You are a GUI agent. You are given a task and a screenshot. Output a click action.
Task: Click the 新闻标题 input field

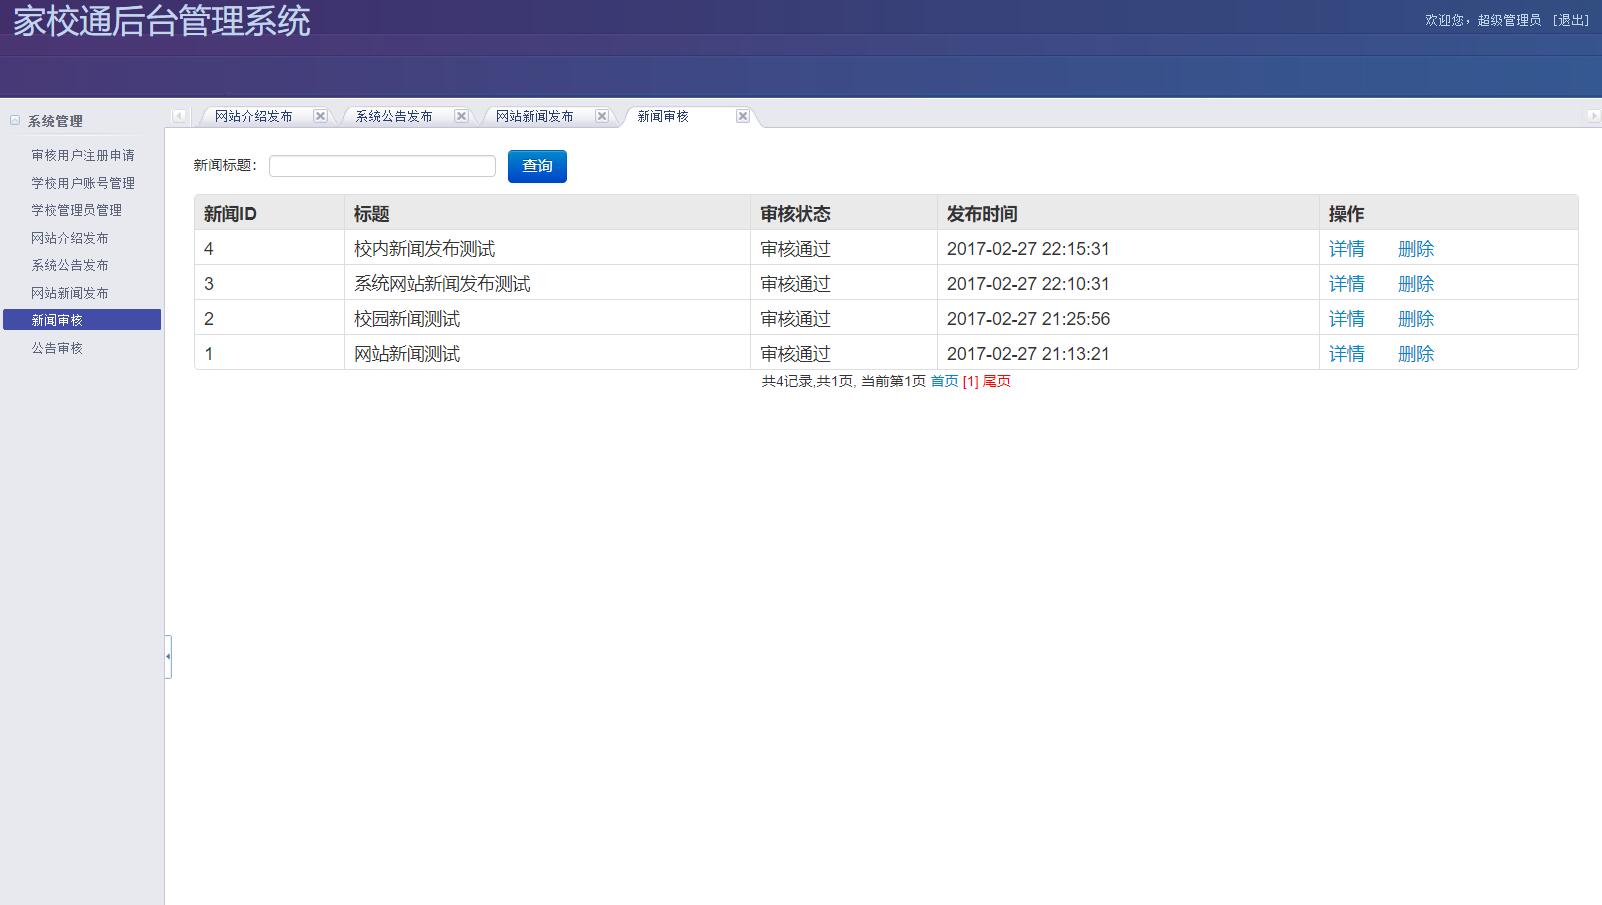click(x=382, y=164)
